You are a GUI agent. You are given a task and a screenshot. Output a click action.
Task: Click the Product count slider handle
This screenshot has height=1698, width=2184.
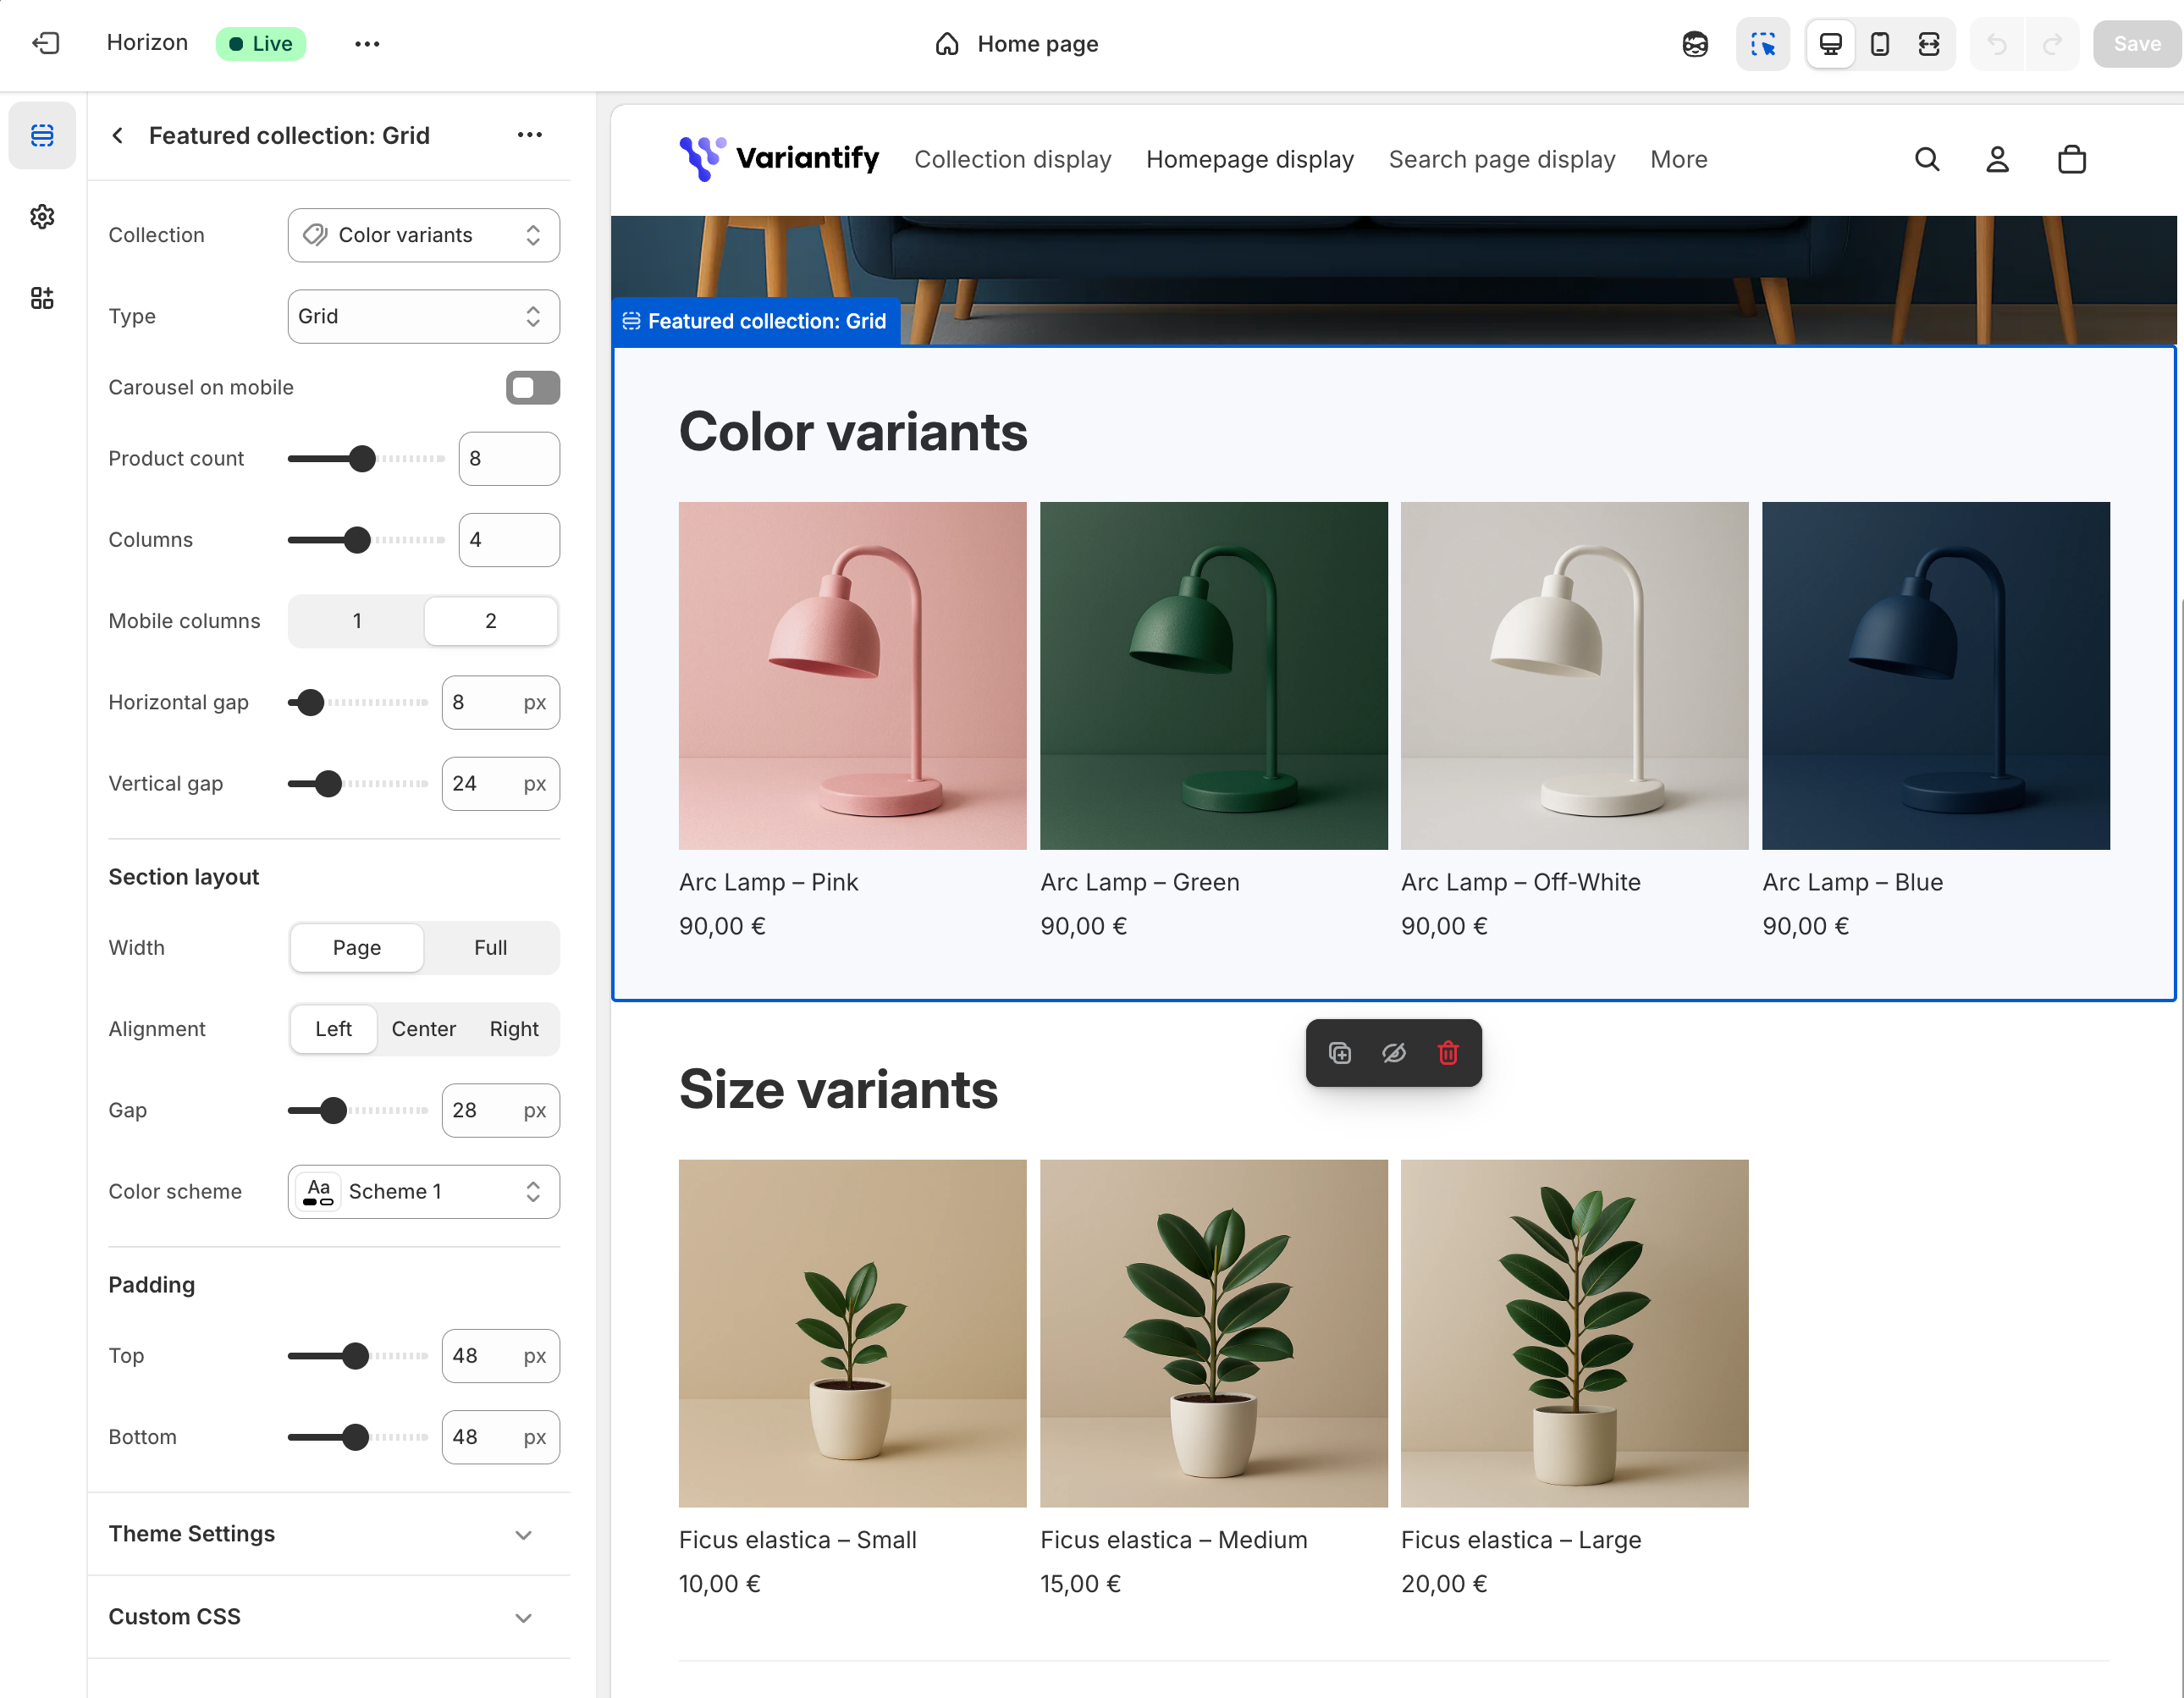click(362, 459)
